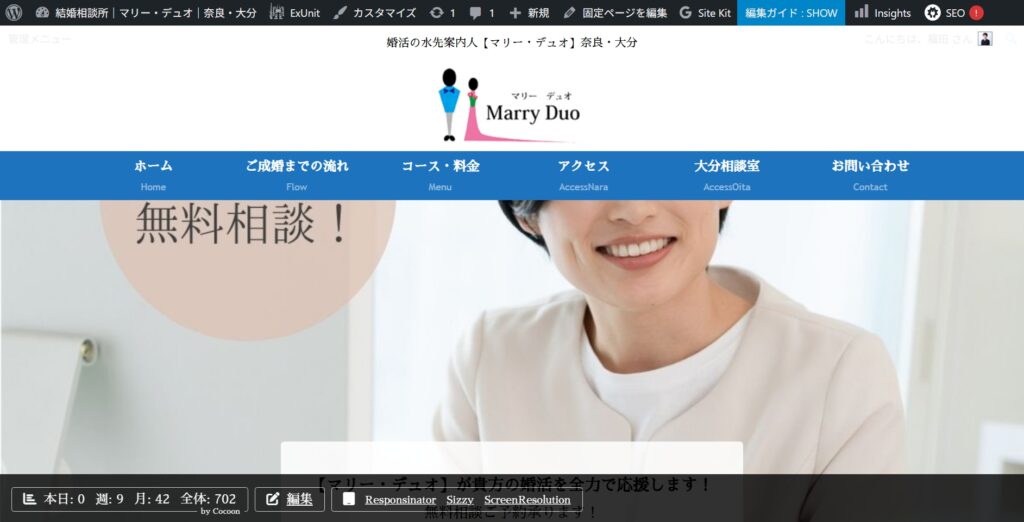Click the updates icon showing 1
Viewport: 1024px width, 522px height.
[x=442, y=13]
